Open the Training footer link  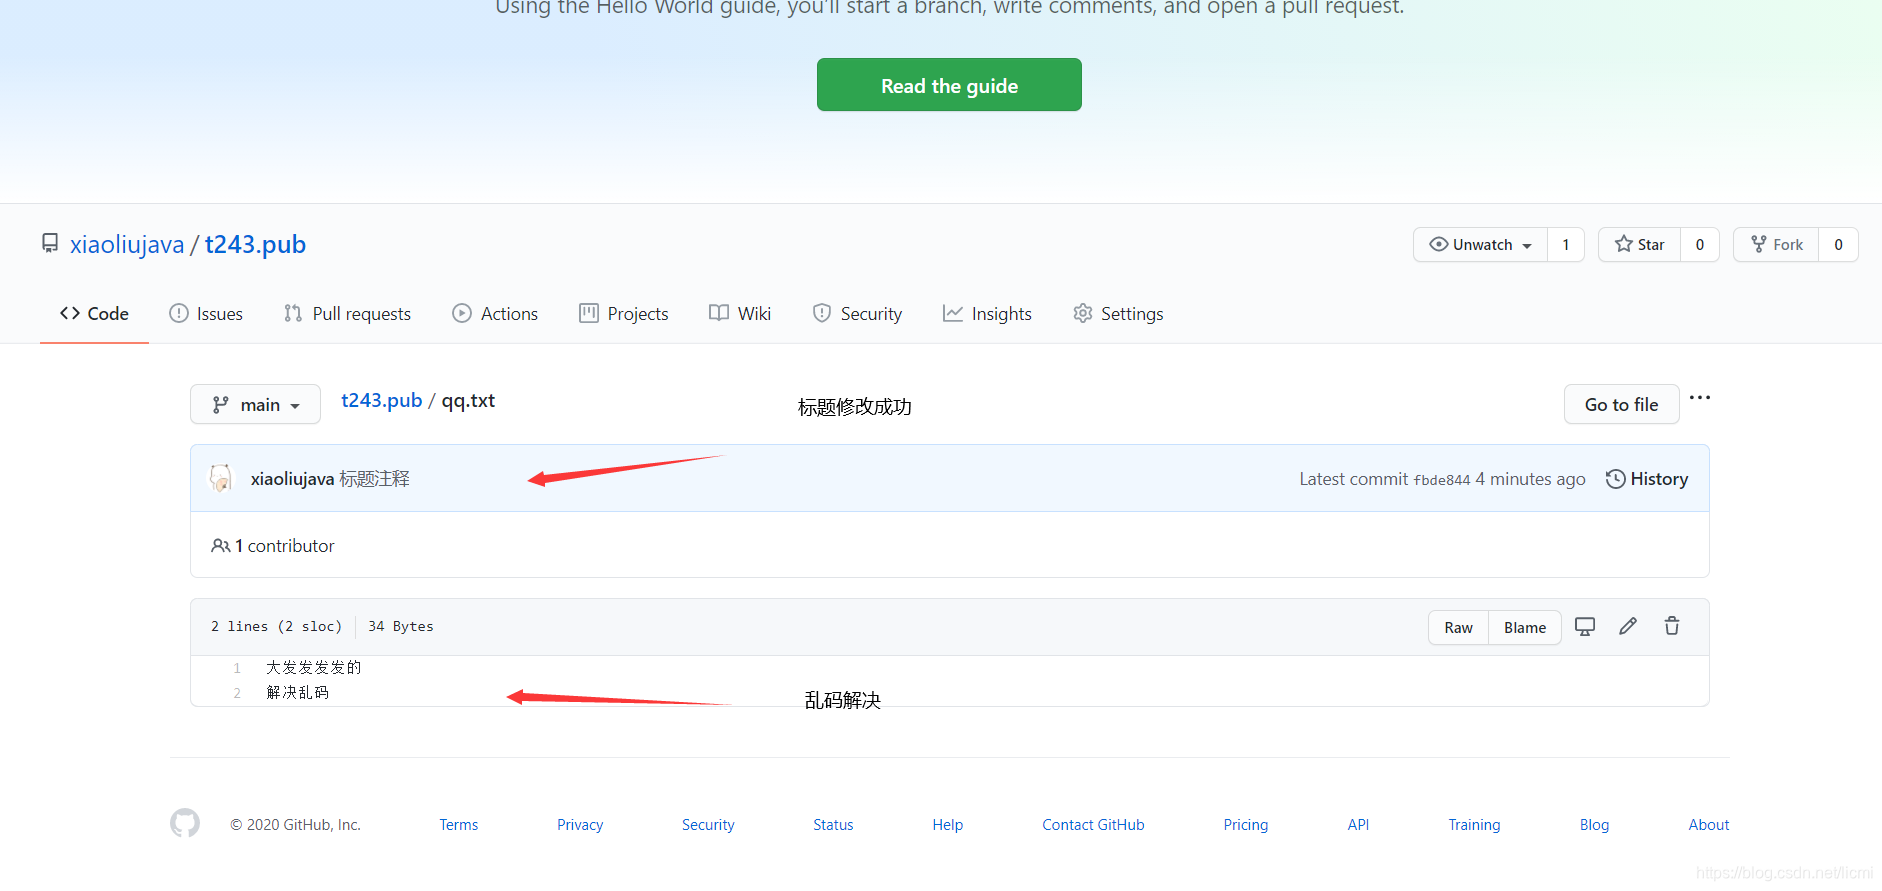1474,824
